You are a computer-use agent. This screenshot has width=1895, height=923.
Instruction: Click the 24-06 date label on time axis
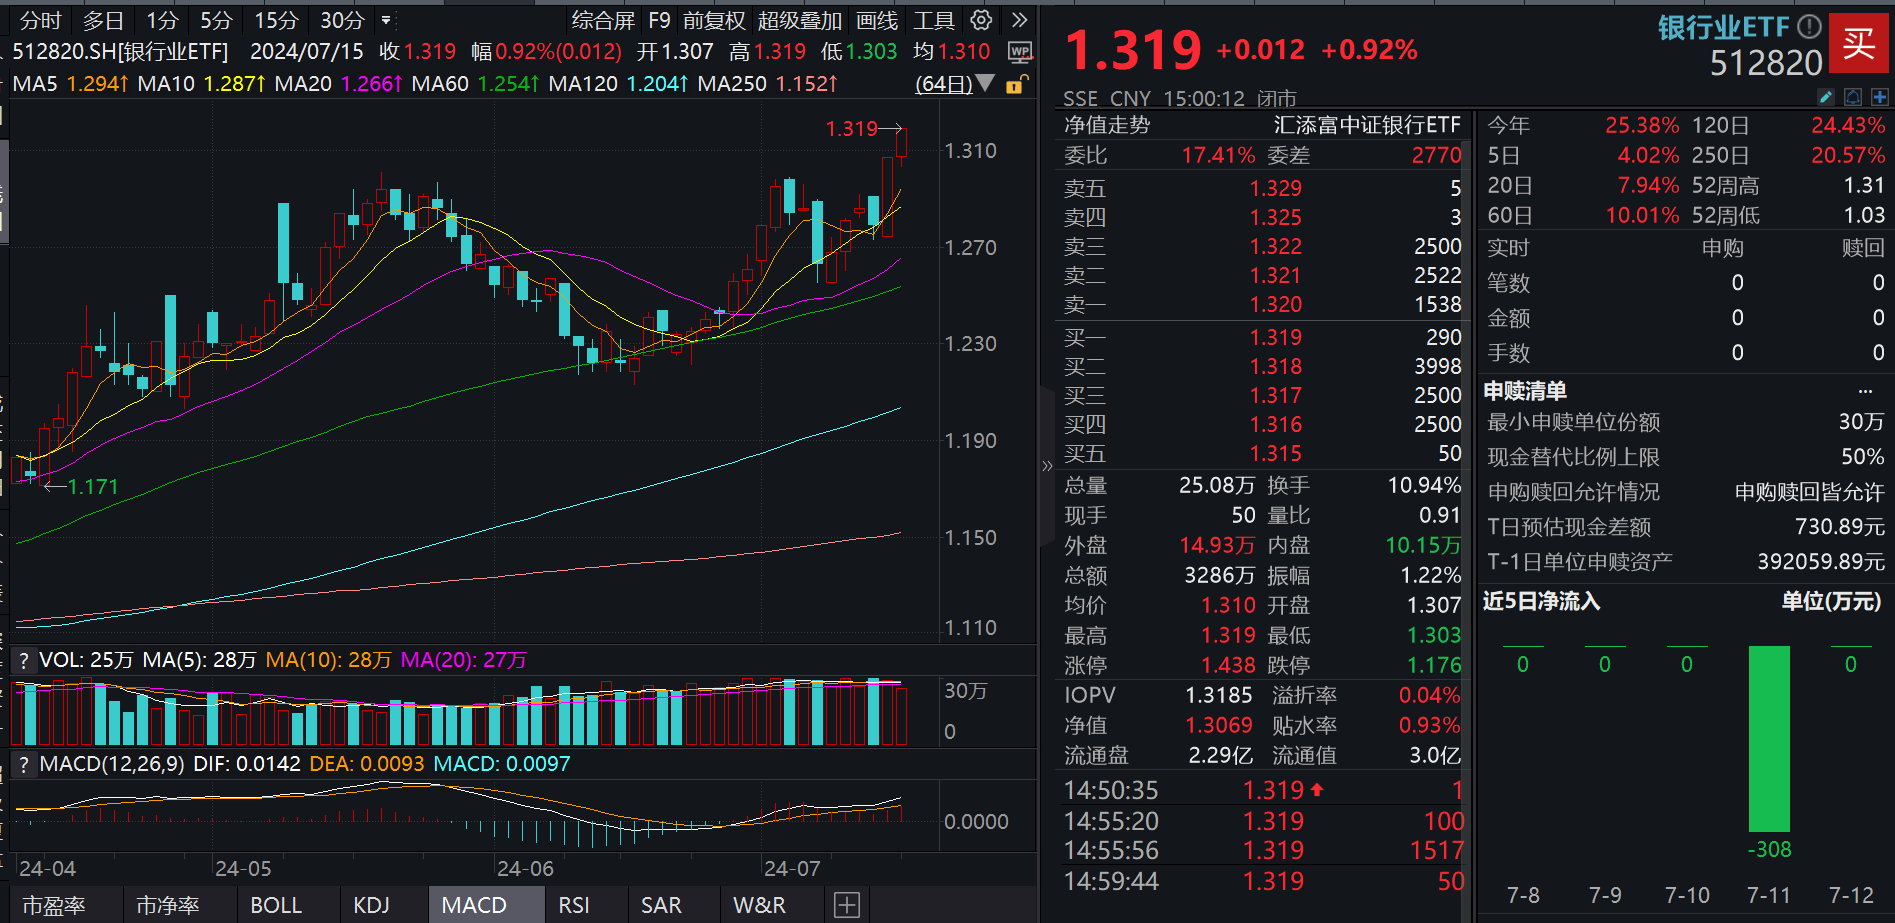coord(525,868)
